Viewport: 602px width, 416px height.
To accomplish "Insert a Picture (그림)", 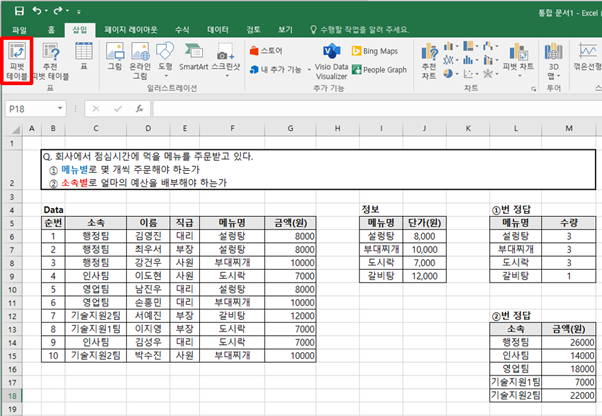I will [x=114, y=56].
